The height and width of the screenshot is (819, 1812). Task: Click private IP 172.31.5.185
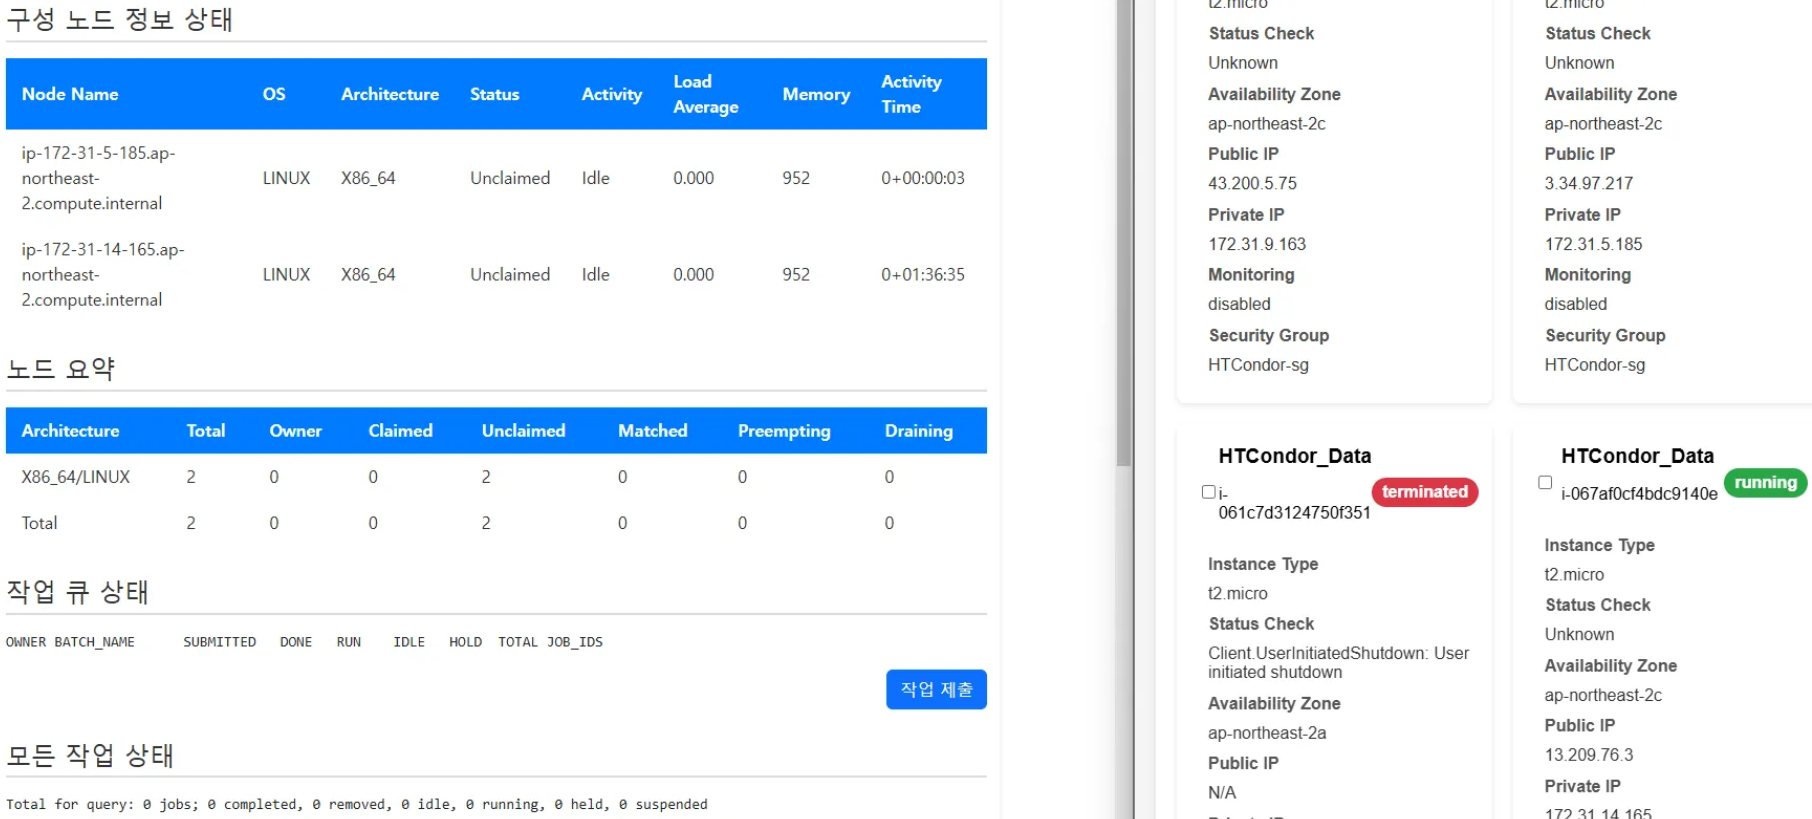click(1593, 244)
